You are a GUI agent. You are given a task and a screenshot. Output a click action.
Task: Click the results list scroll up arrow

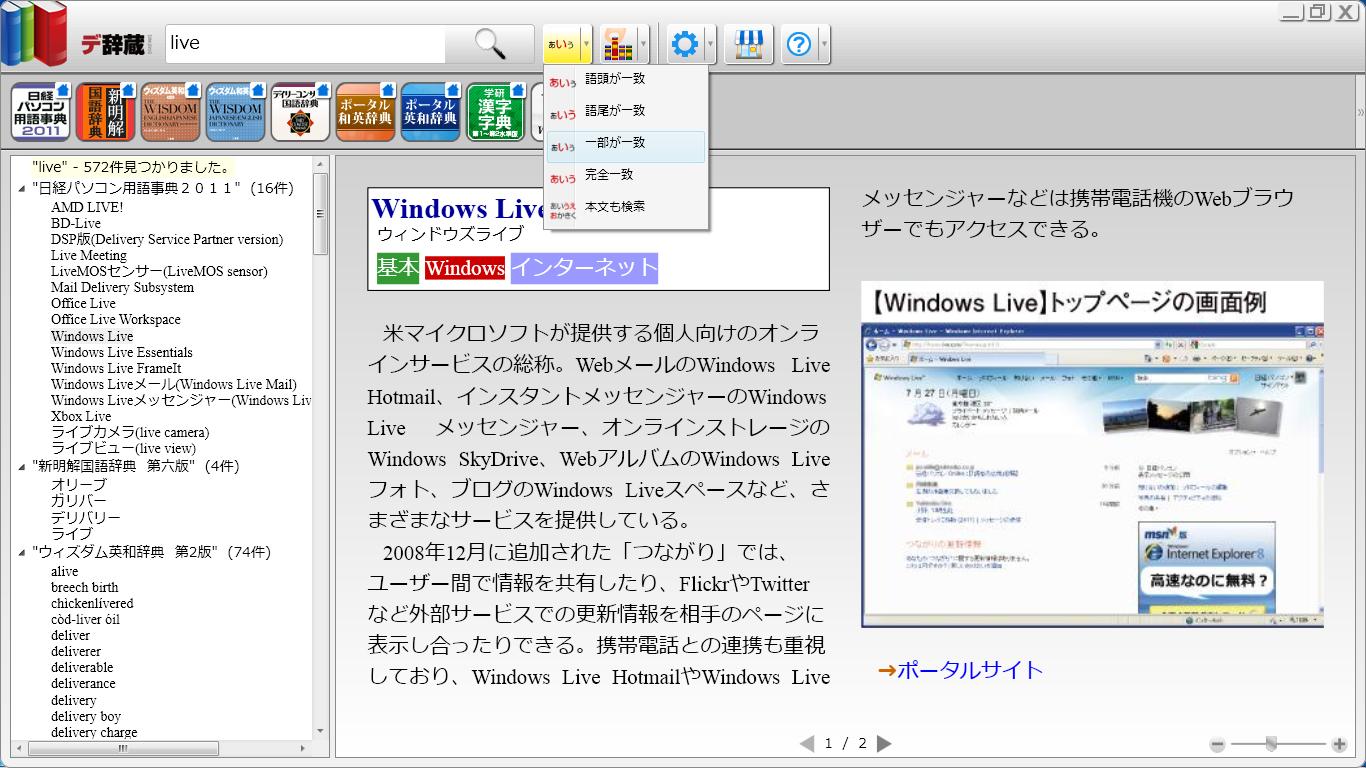point(320,164)
